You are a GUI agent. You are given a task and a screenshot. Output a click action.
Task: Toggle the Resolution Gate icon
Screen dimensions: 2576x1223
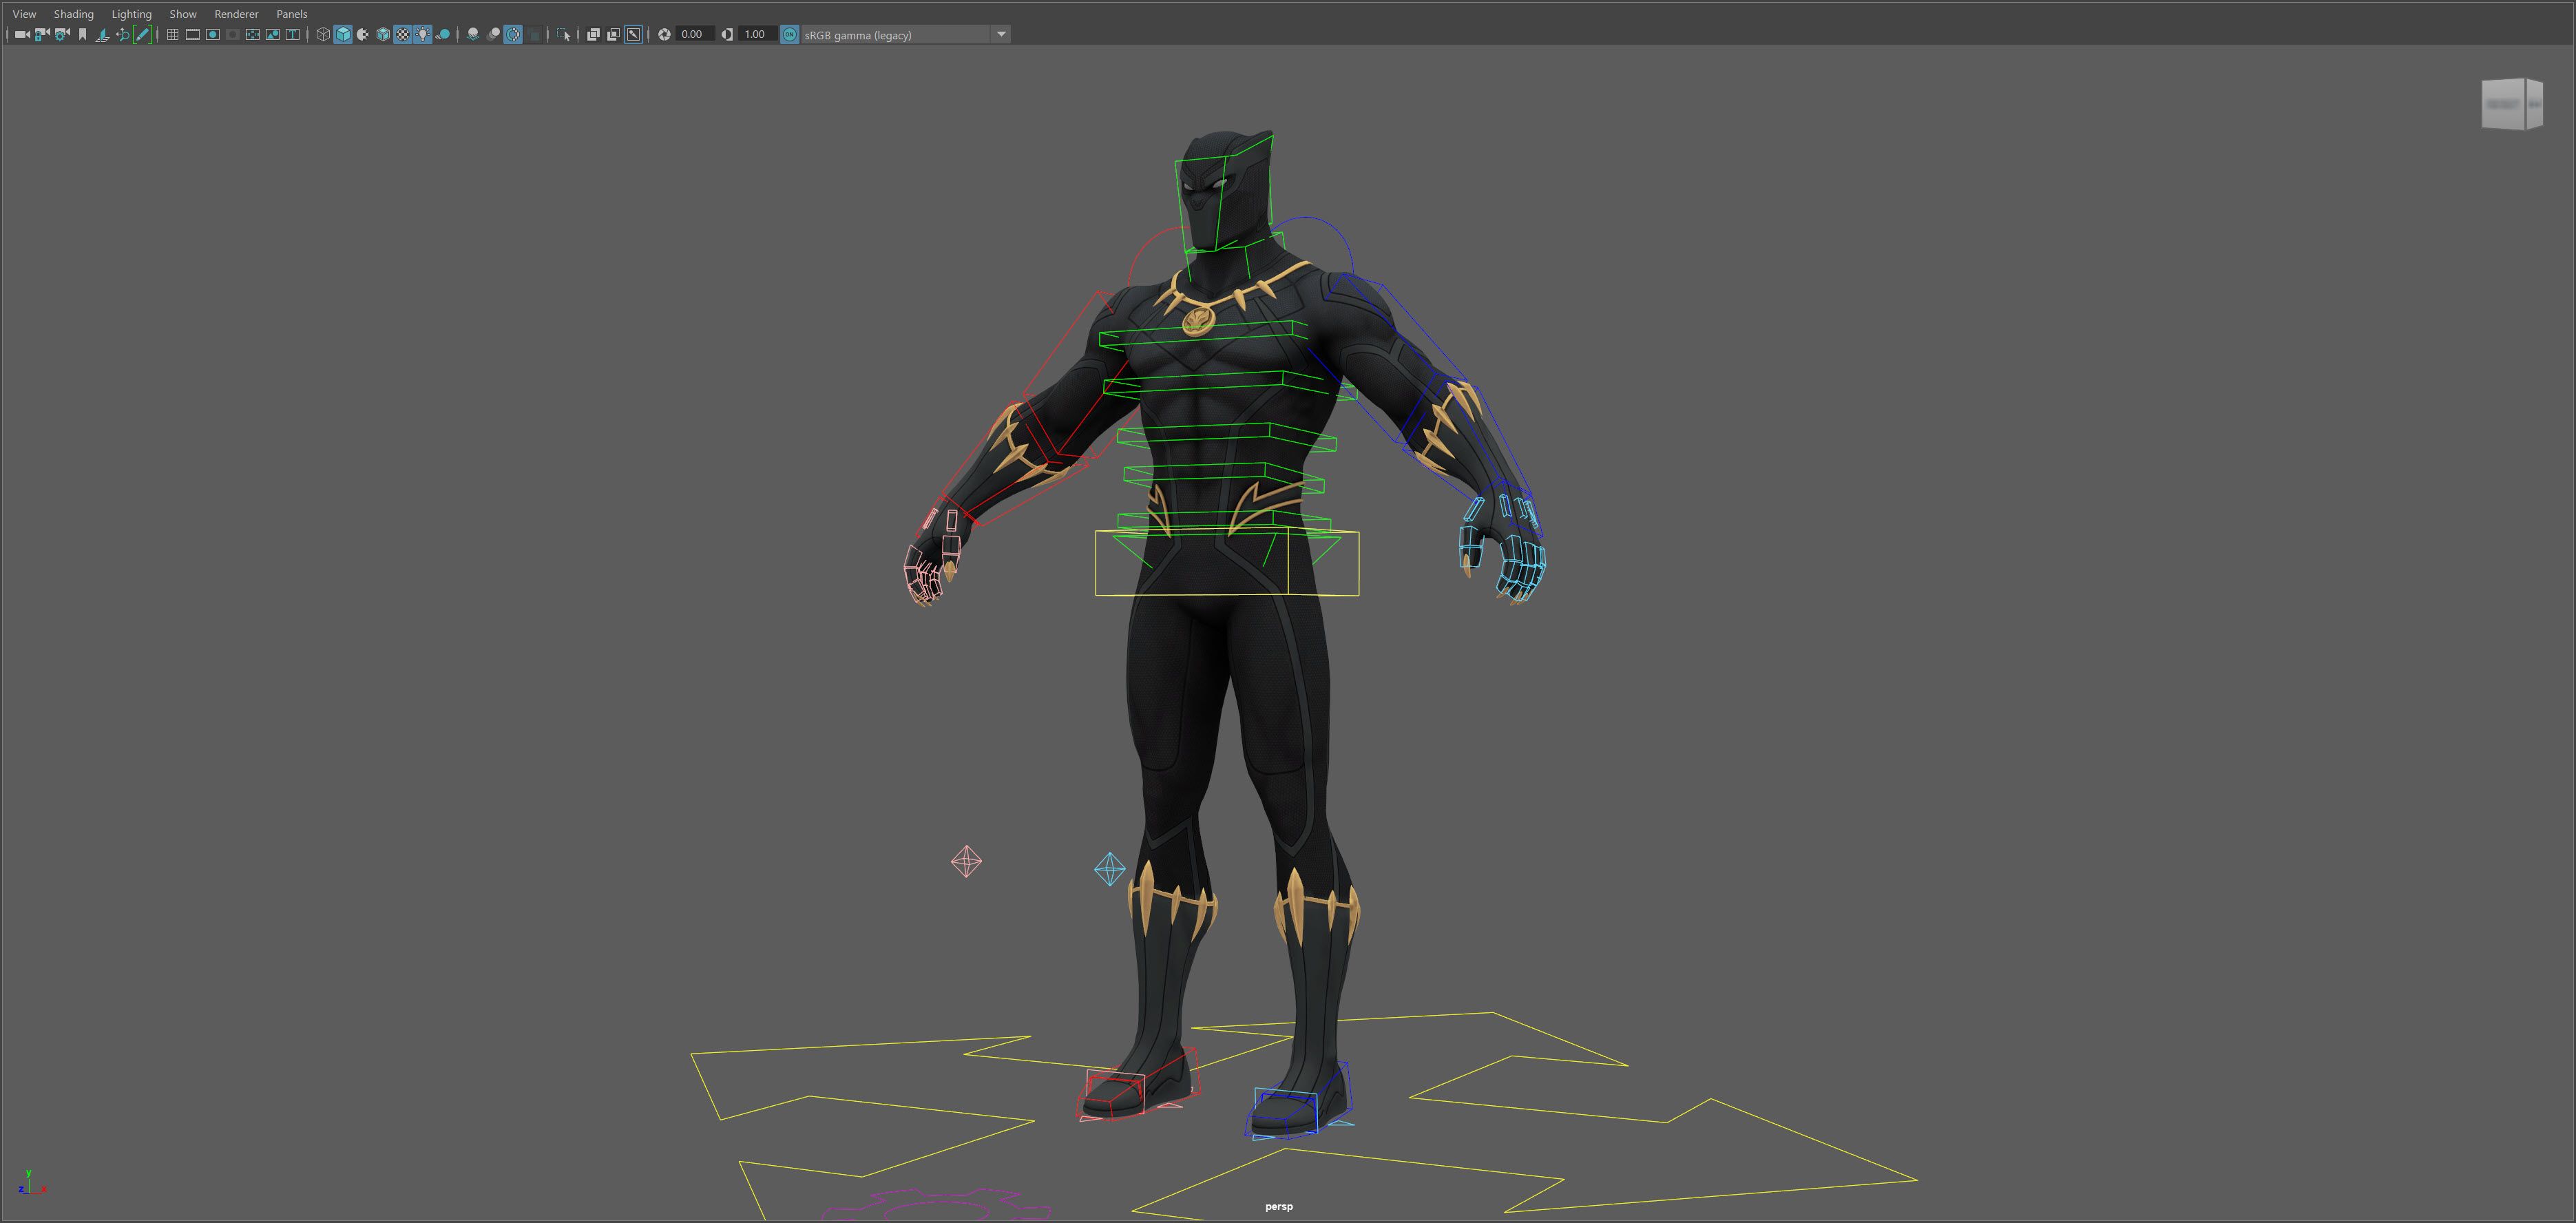[x=212, y=34]
